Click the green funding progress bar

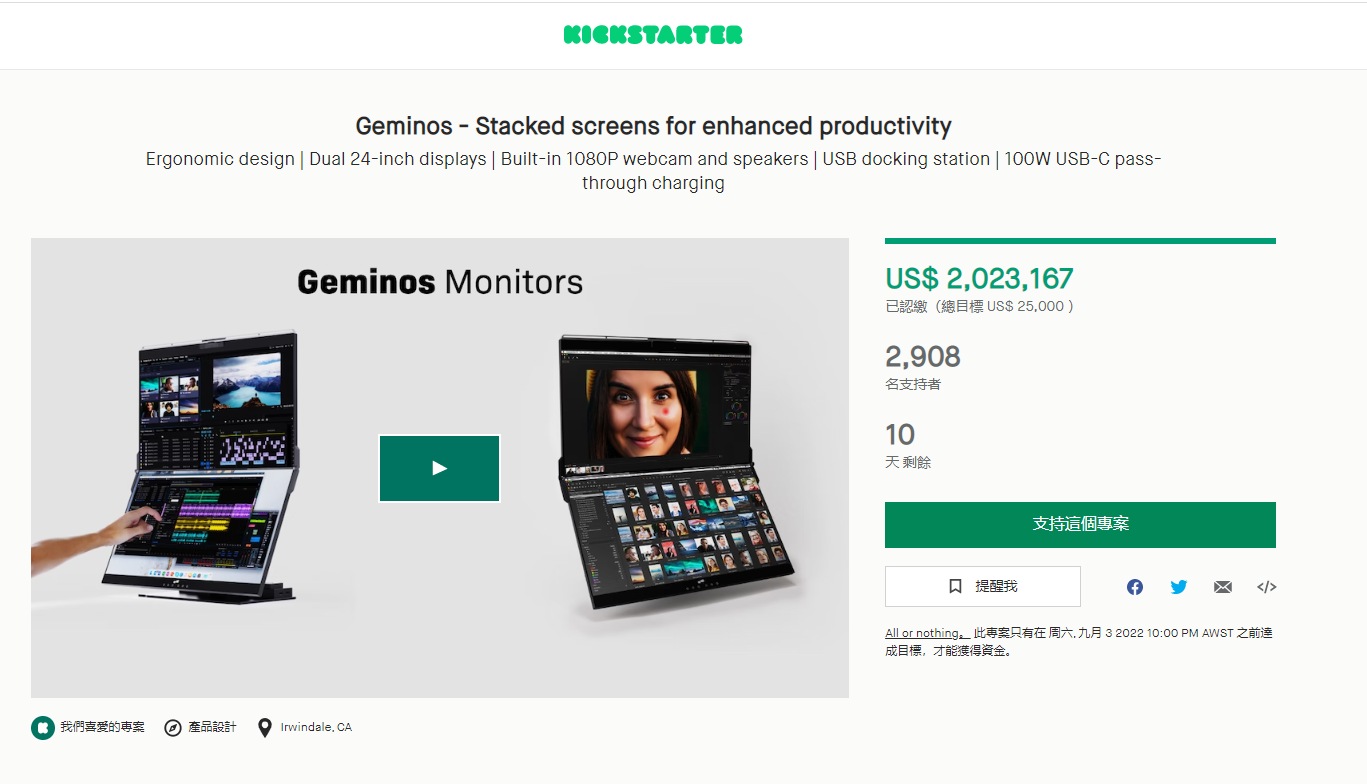[1080, 241]
